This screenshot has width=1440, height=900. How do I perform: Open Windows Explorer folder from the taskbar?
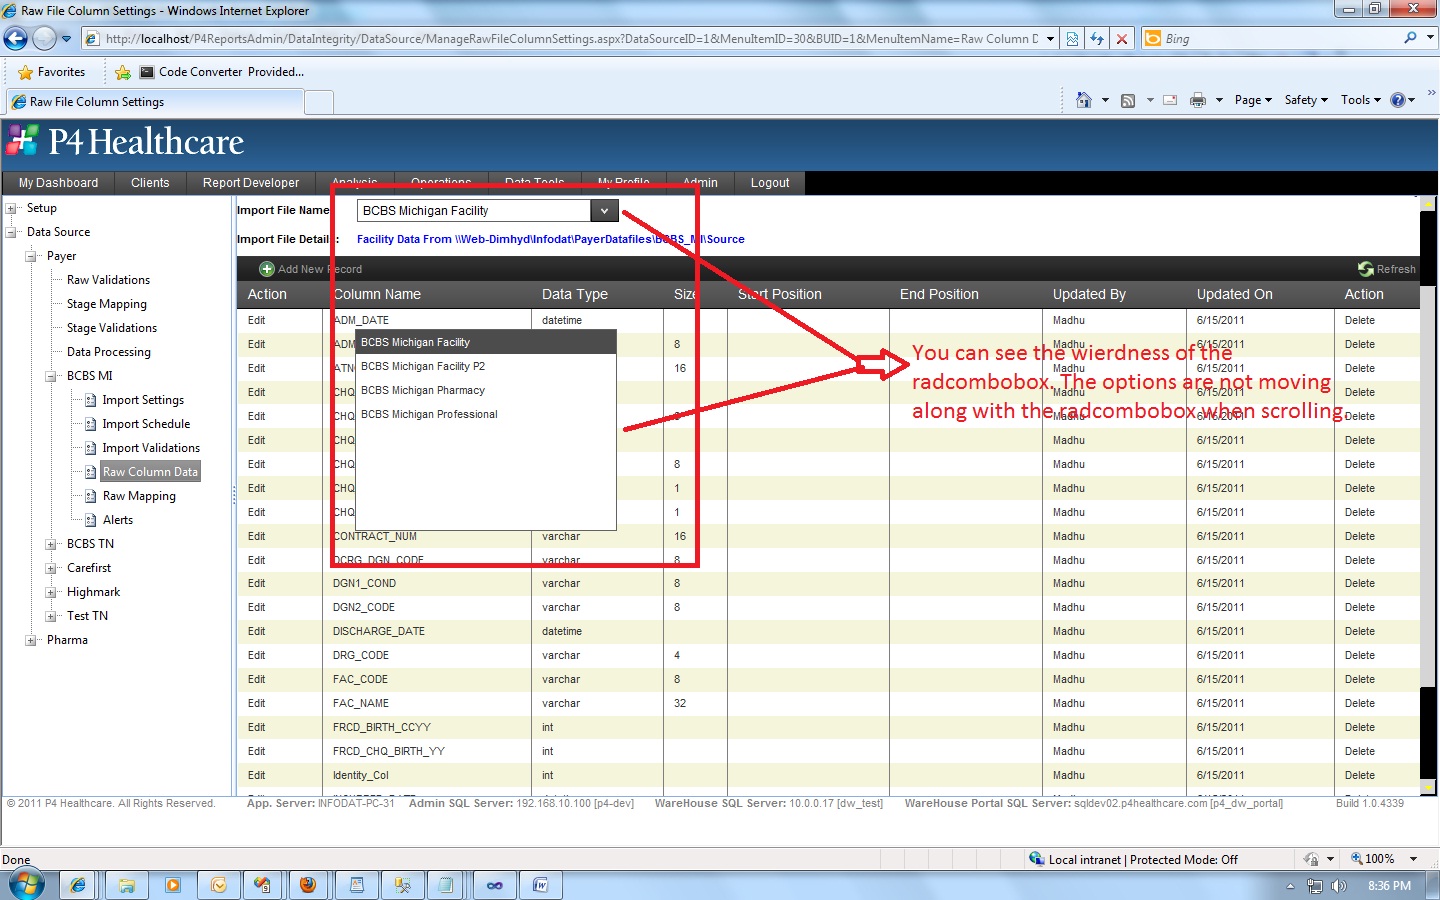[x=127, y=885]
